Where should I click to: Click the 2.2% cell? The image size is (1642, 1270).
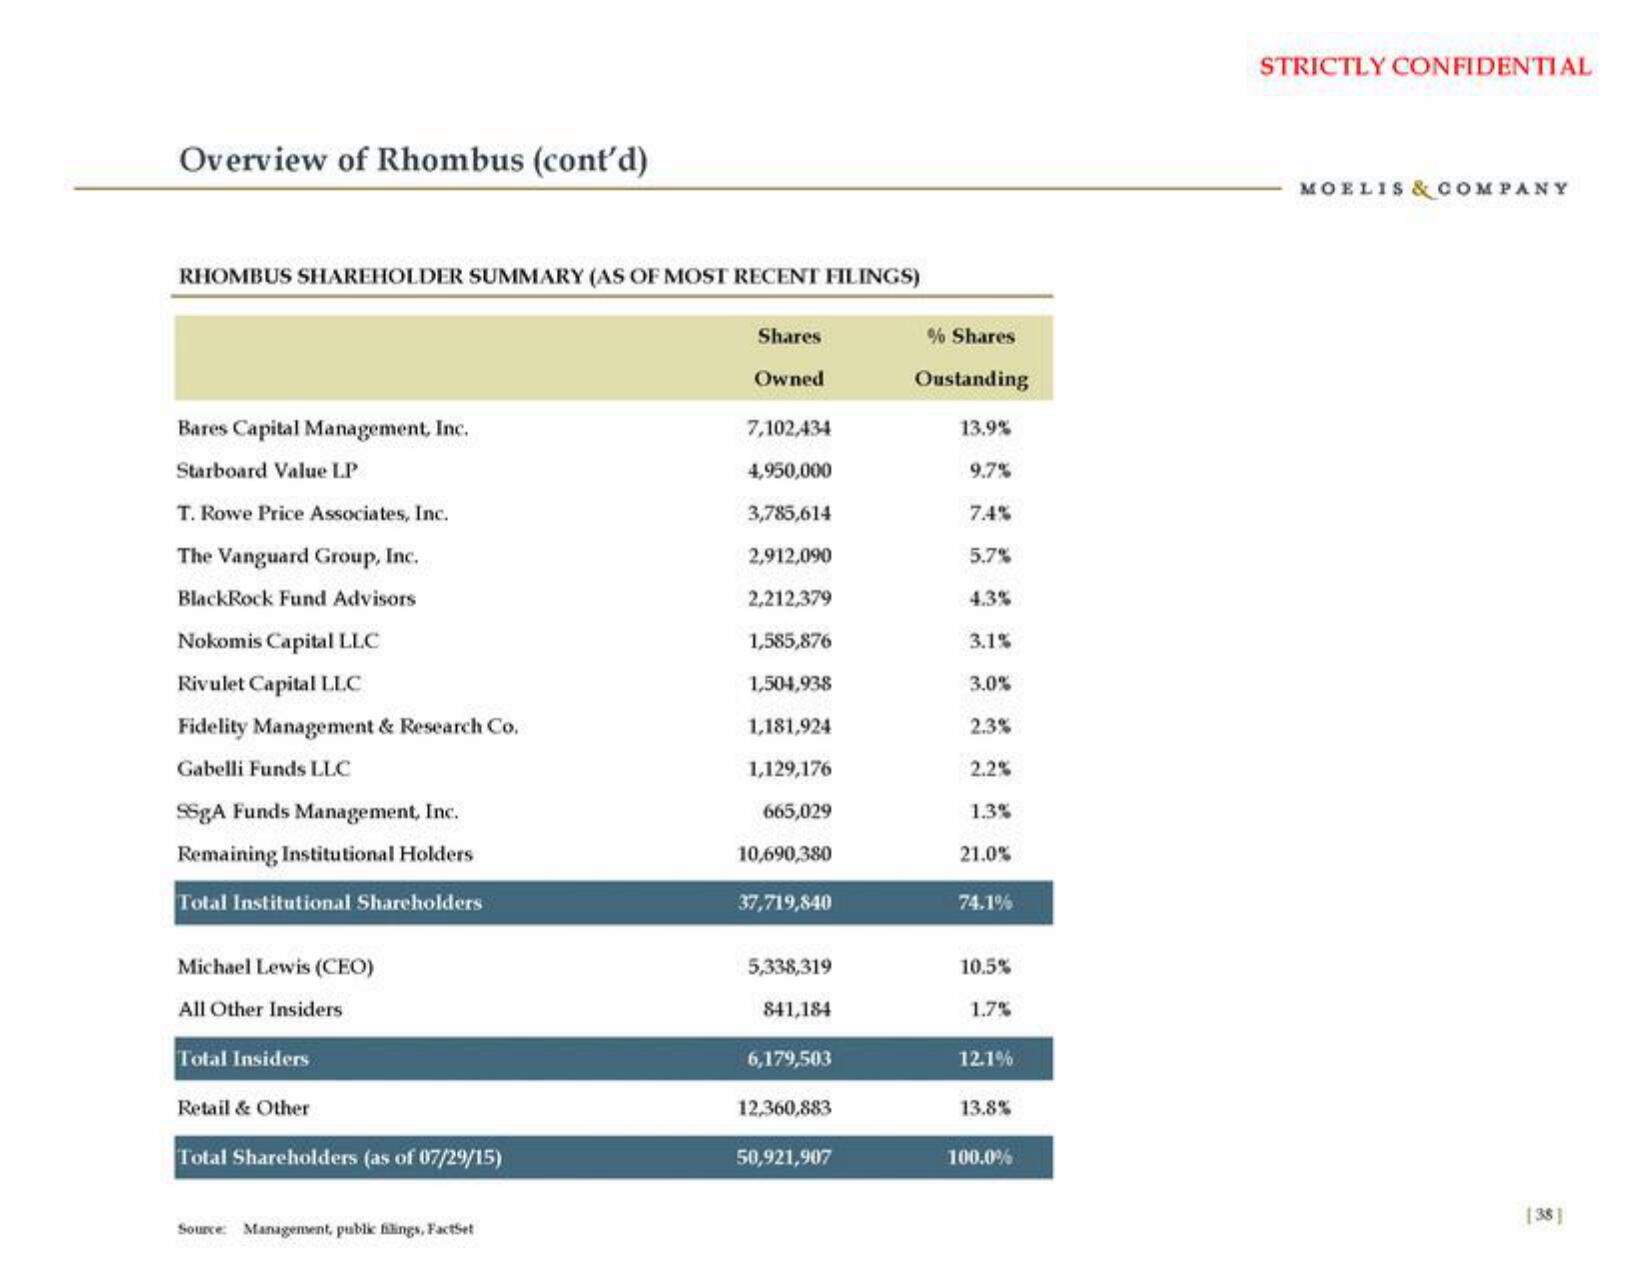pos(990,769)
